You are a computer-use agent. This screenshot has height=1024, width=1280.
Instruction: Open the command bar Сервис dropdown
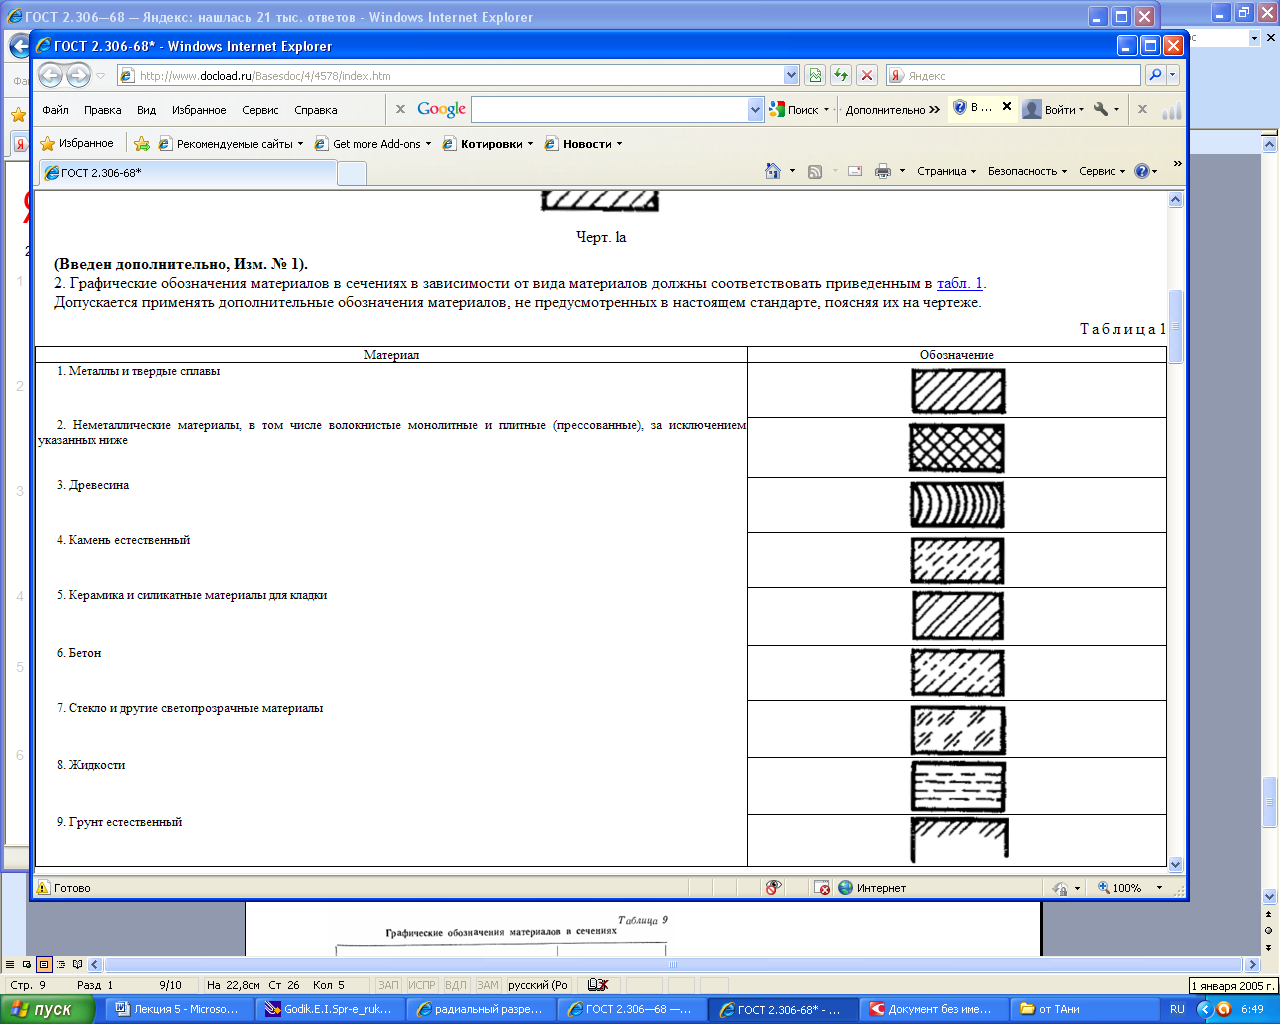1102,171
